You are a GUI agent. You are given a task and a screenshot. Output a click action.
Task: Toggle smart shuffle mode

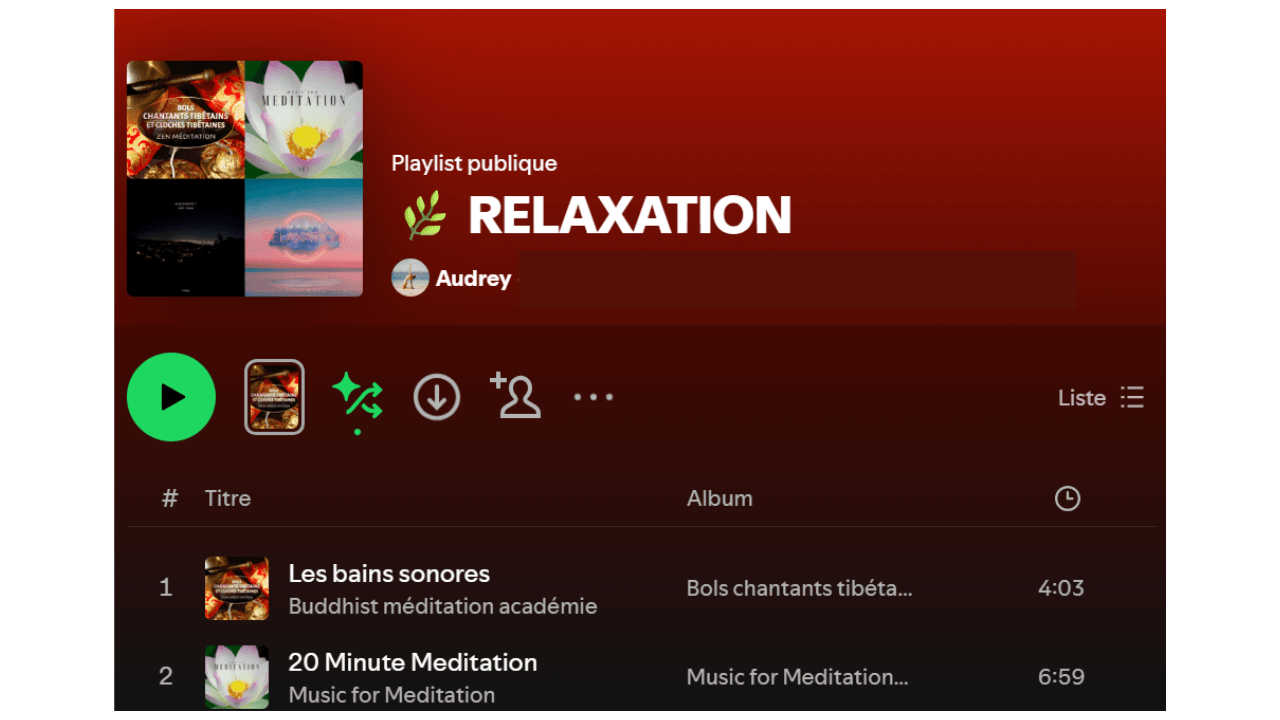pyautogui.click(x=357, y=397)
